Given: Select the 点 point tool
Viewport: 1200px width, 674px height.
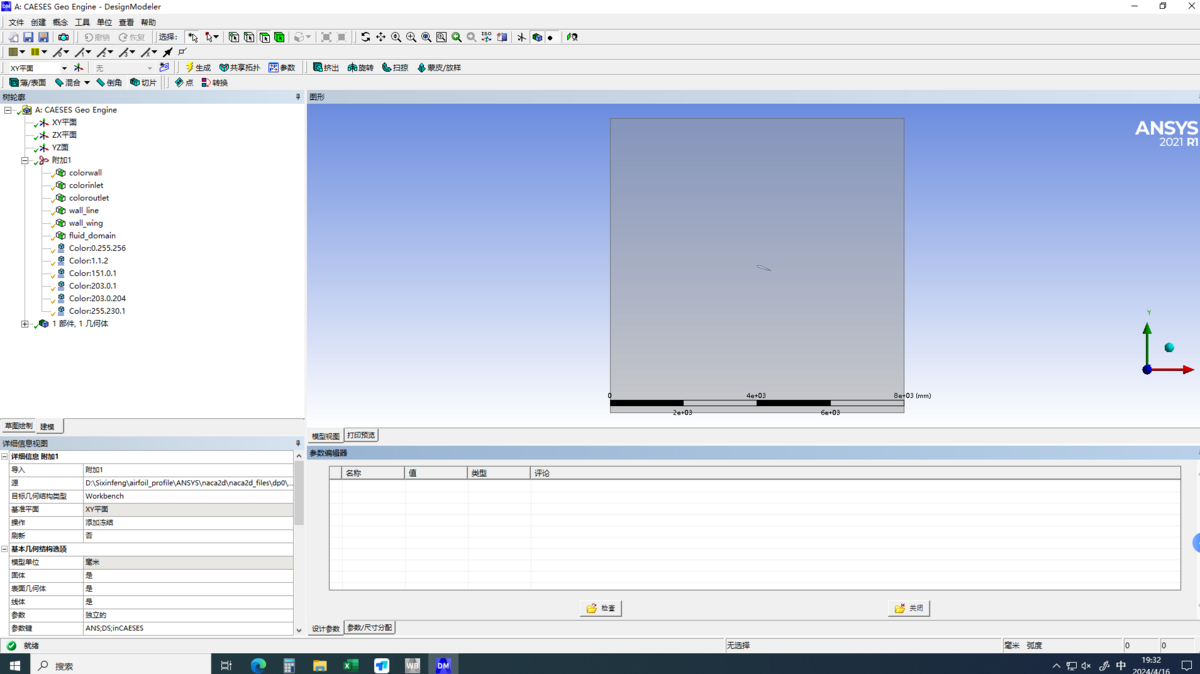Looking at the screenshot, I should (x=183, y=83).
